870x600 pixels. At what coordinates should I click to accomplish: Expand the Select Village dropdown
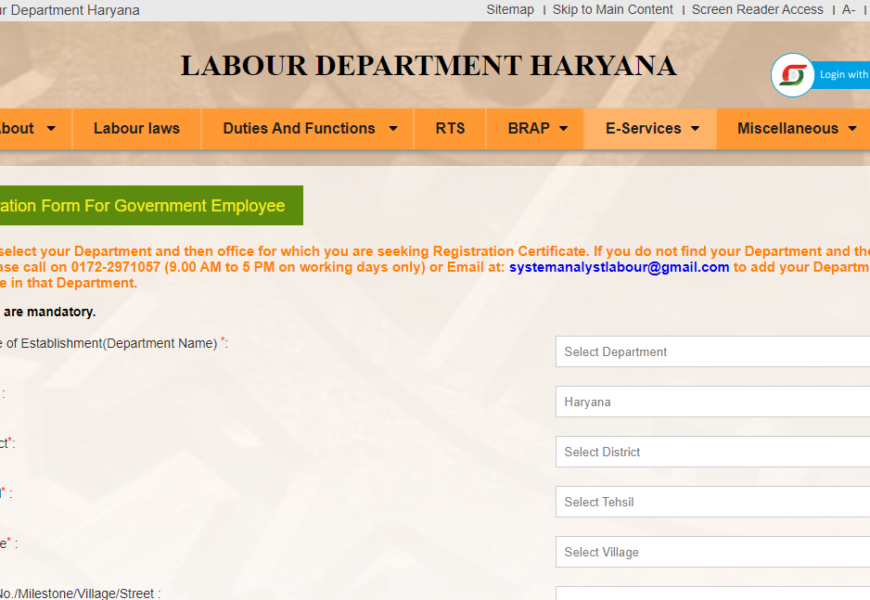(x=712, y=552)
